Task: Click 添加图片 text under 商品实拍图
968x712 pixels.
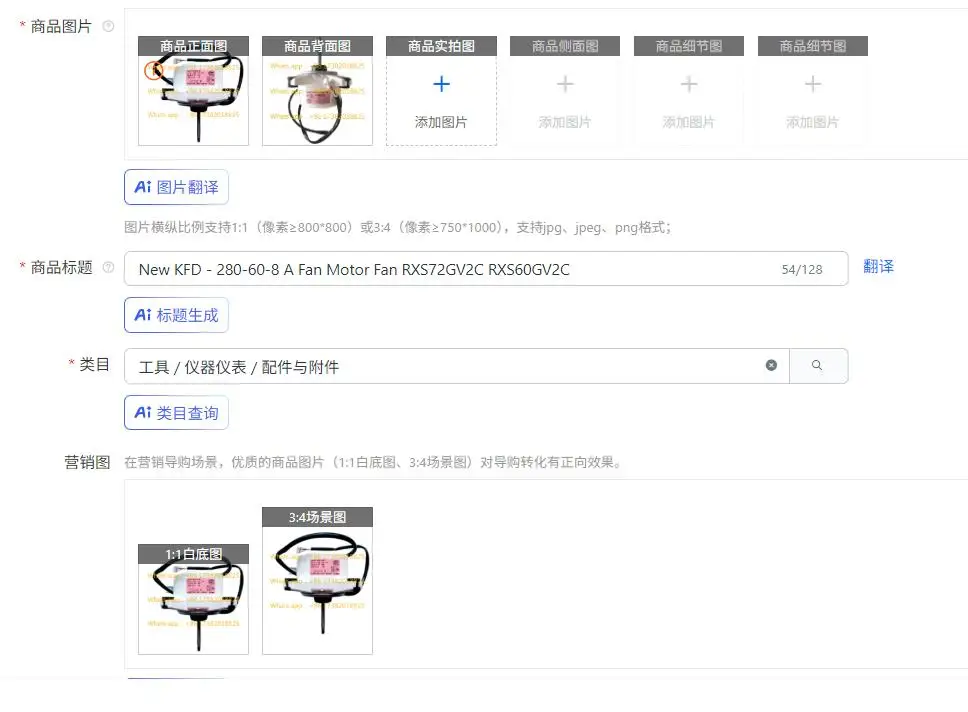Action: click(441, 122)
